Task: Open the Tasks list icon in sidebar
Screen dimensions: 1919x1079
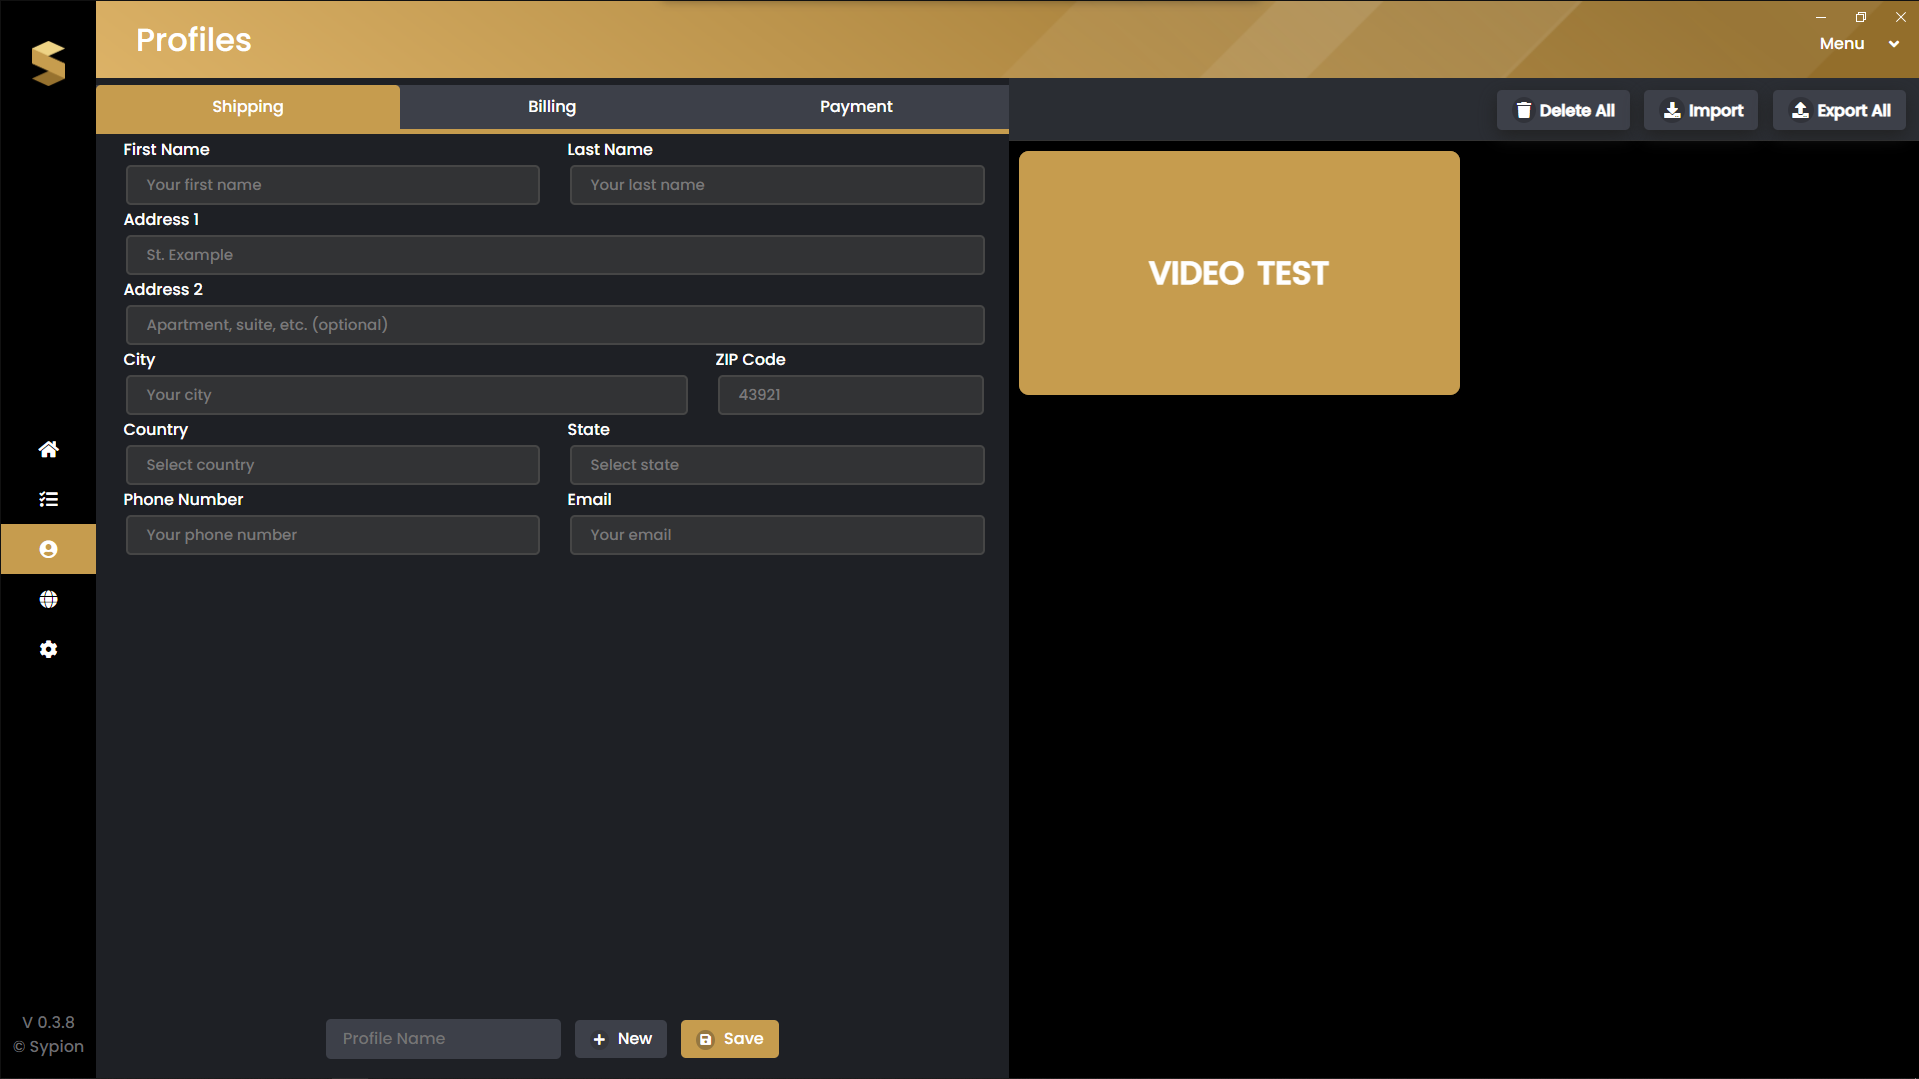Action: [48, 499]
